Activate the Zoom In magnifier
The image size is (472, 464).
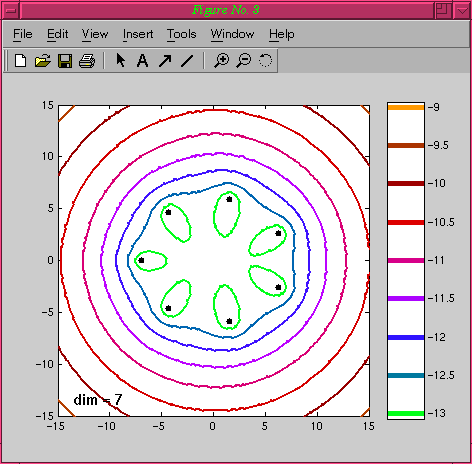[222, 61]
